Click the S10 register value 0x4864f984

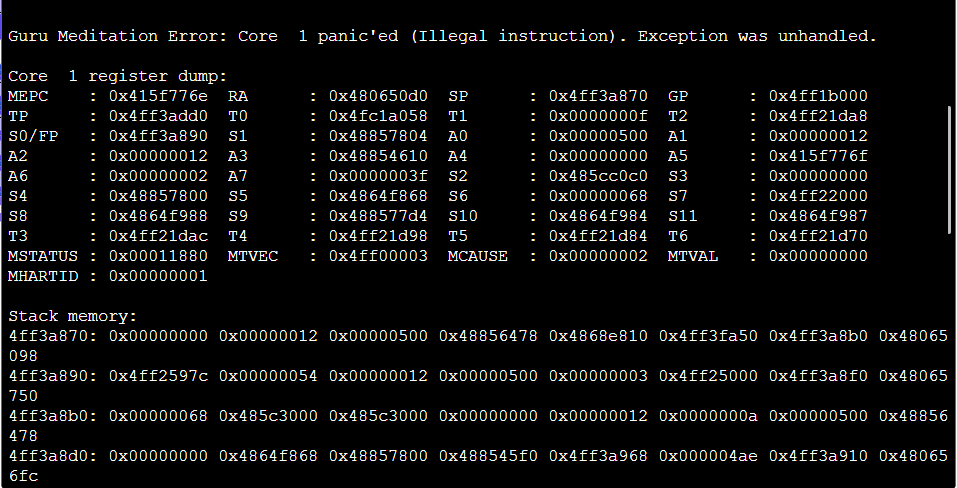[598, 217]
